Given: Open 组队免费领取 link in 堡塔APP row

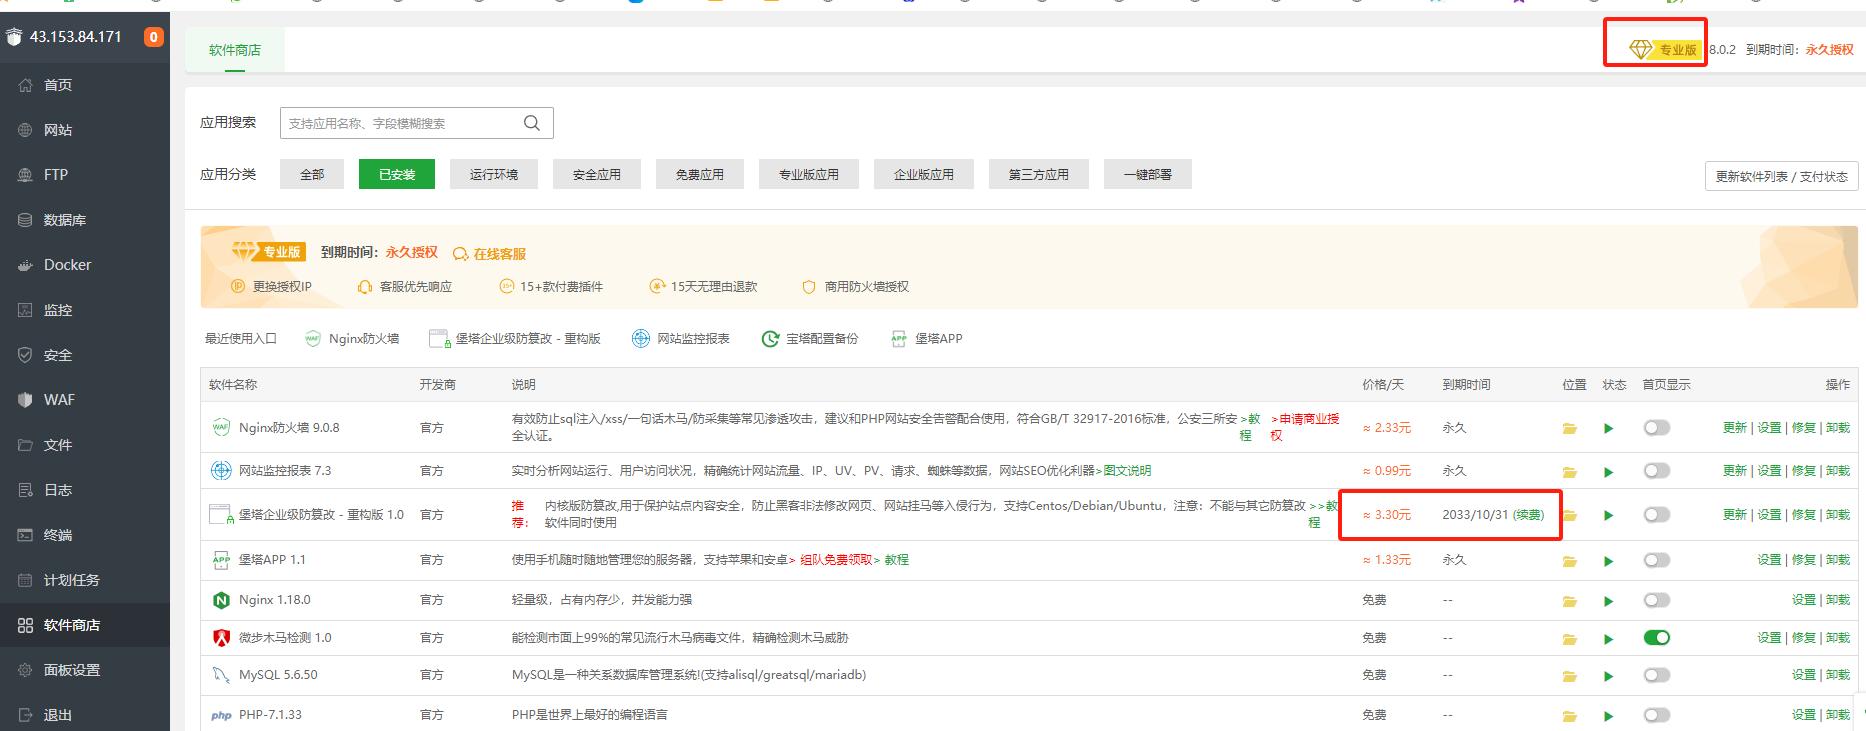Looking at the screenshot, I should click(x=836, y=560).
